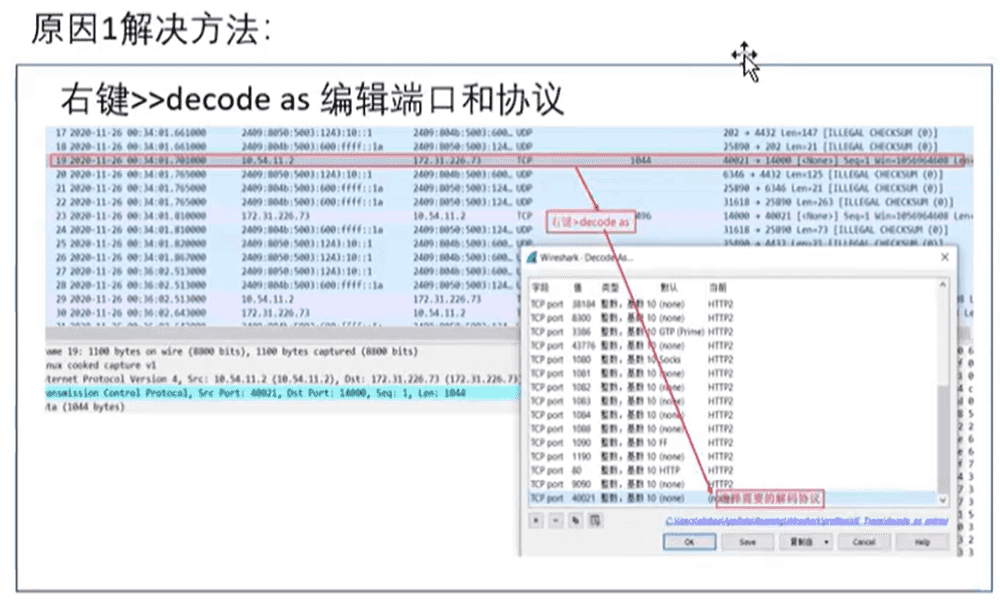This screenshot has width=1000, height=604.
Task: Click the copy entry icon in Decode As
Action: pos(575,520)
